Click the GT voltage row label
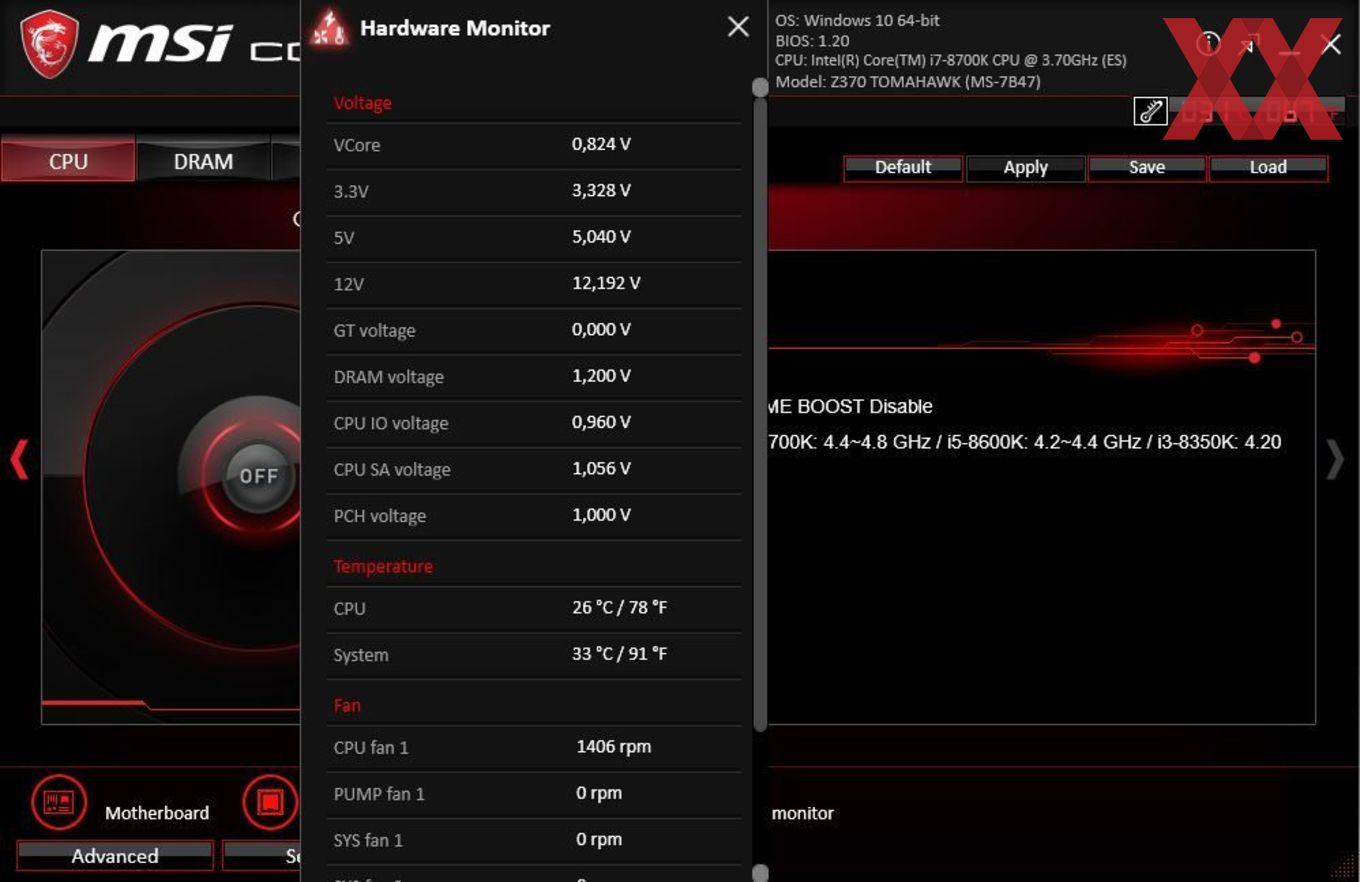This screenshot has height=882, width=1360. click(x=374, y=330)
